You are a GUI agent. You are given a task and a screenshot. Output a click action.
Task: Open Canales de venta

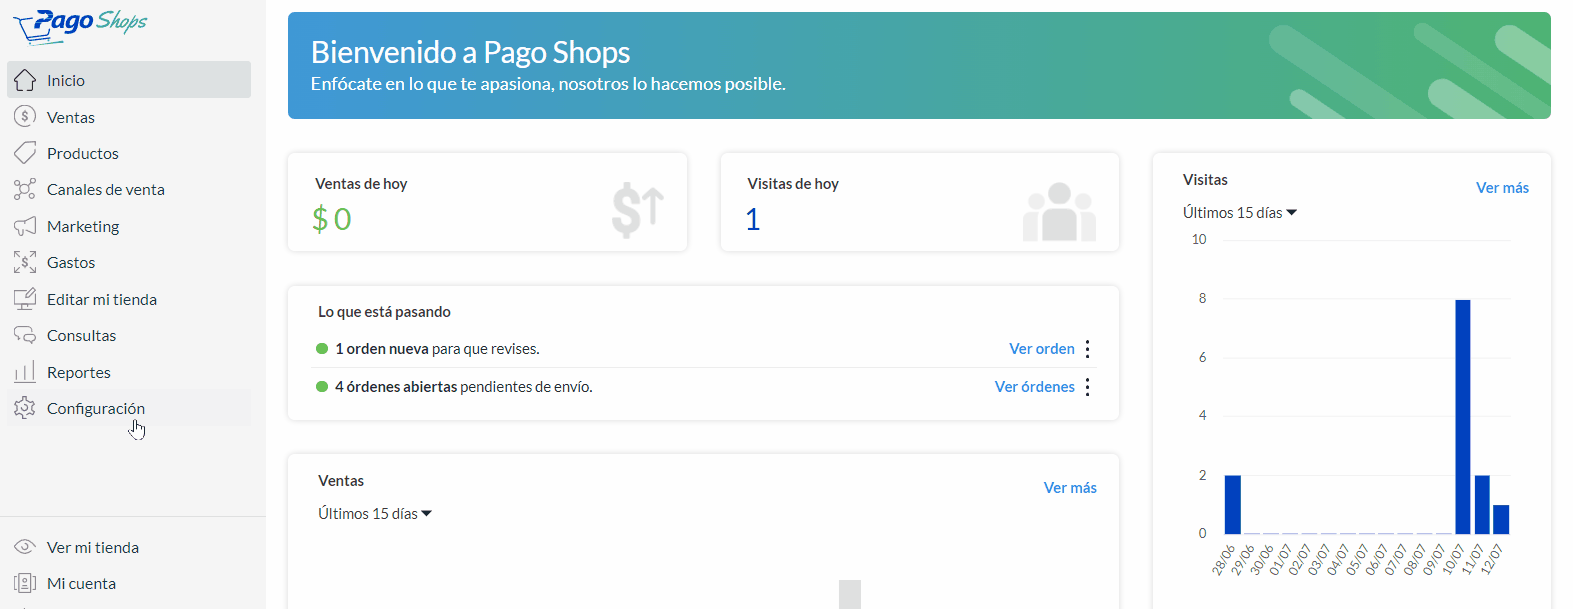point(129,189)
